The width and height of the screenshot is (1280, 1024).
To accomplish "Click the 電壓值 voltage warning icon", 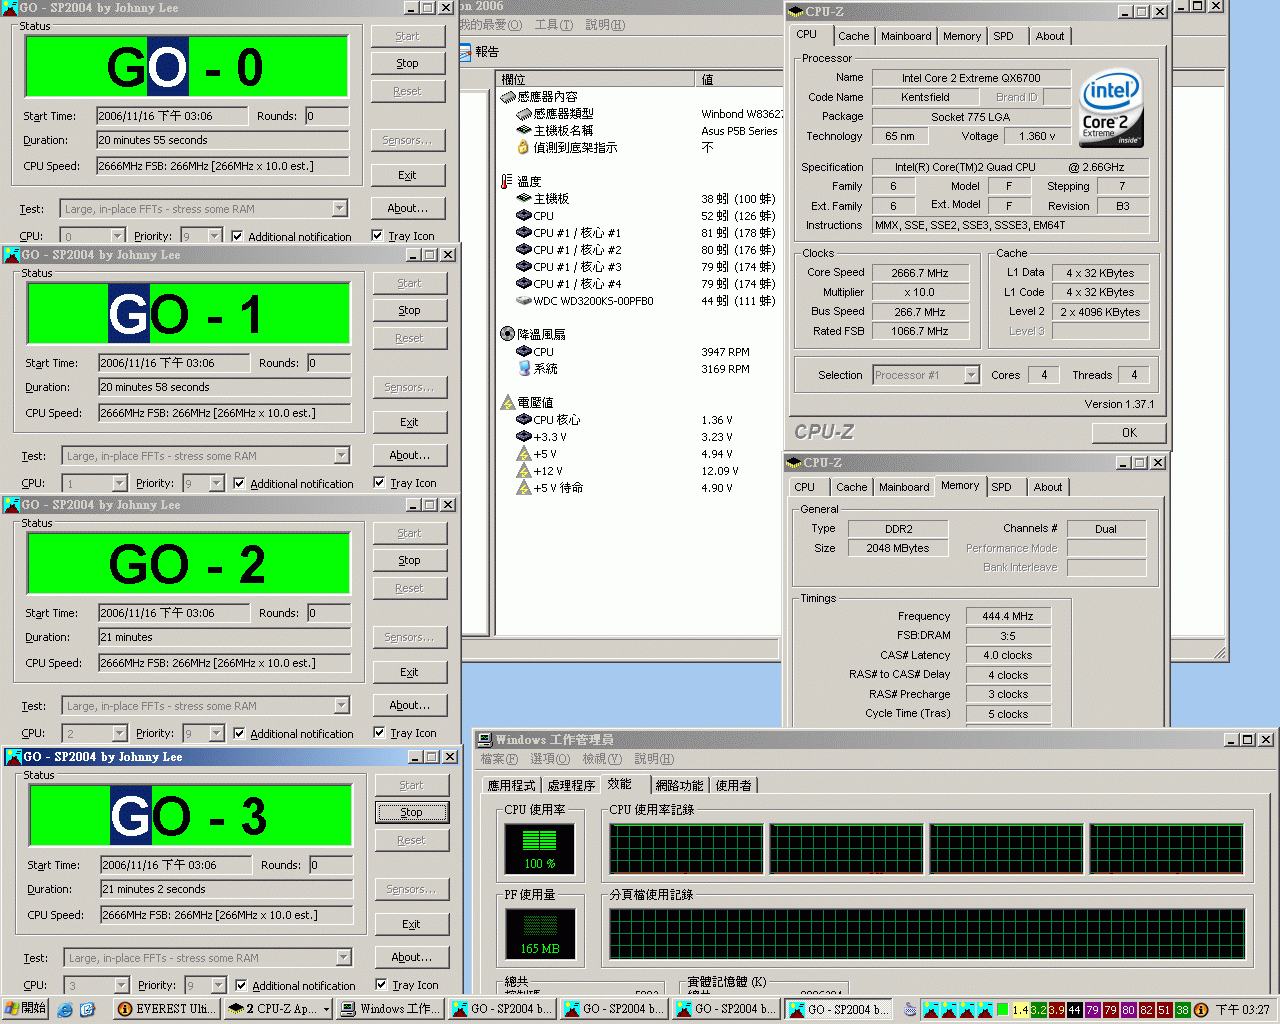I will coord(507,402).
